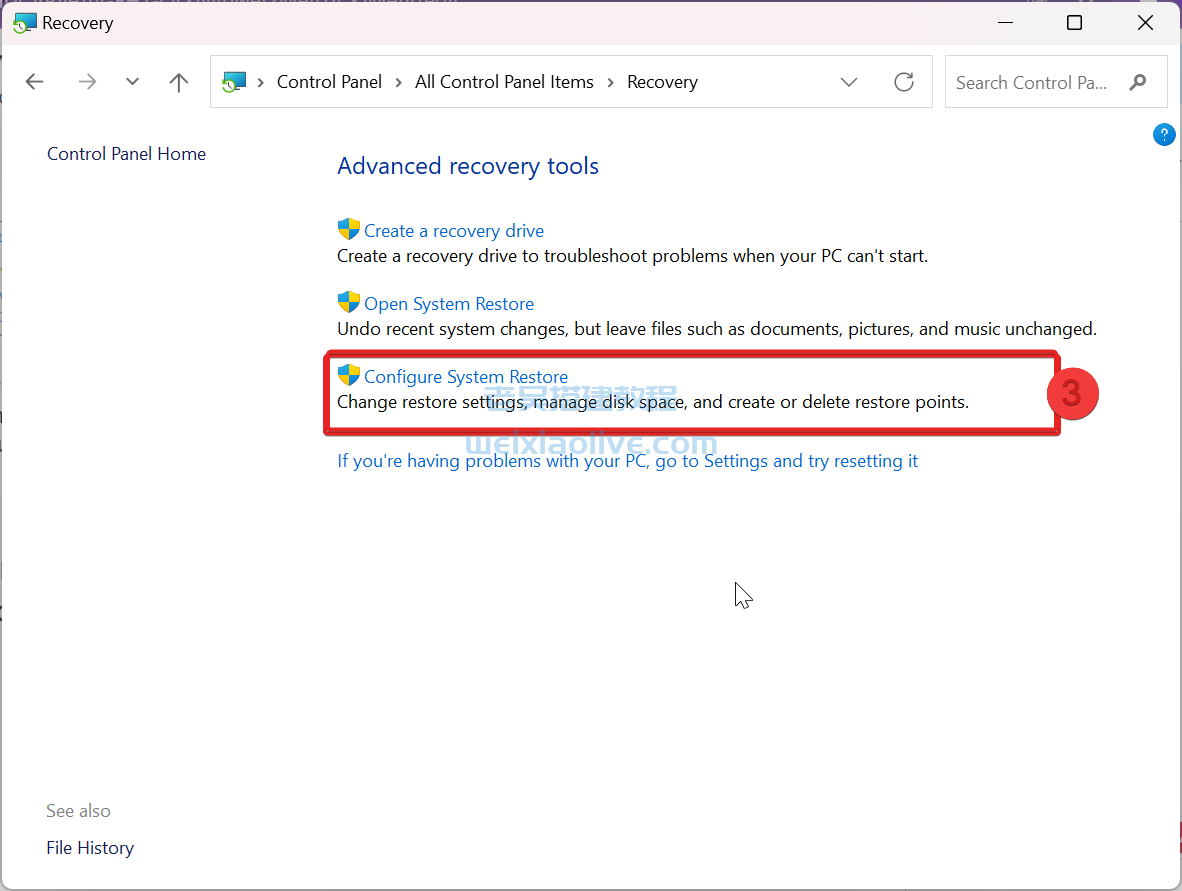Select All Control Panel Items in the breadcrumb
This screenshot has width=1182, height=891.
[x=504, y=82]
